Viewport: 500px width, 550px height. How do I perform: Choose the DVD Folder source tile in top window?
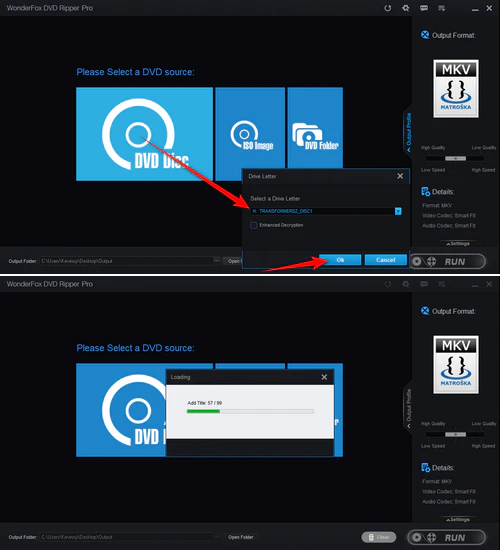315,128
